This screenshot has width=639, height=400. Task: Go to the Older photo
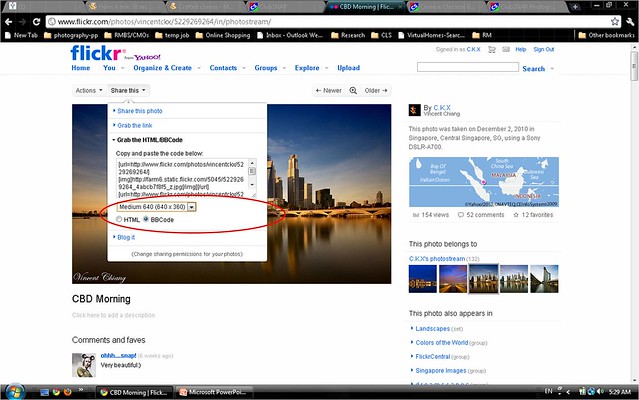pyautogui.click(x=376, y=90)
